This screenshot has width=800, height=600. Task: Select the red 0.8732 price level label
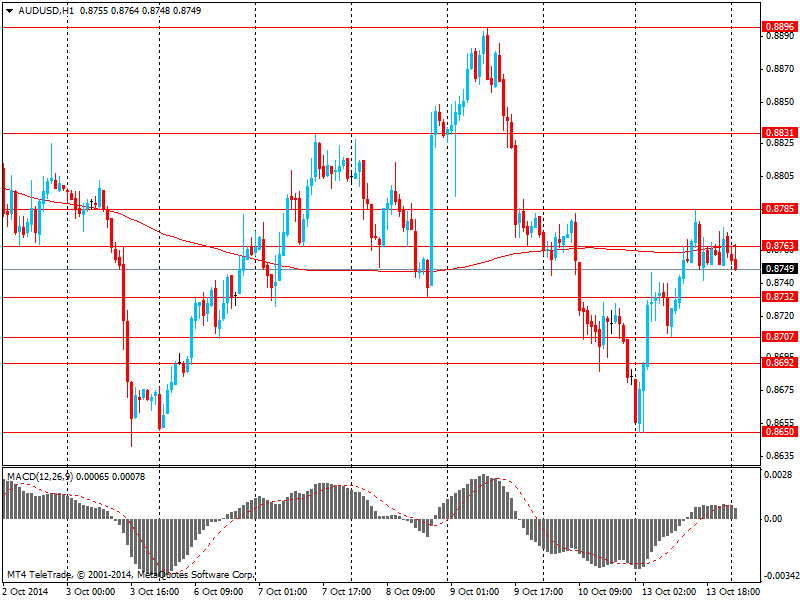click(x=779, y=297)
